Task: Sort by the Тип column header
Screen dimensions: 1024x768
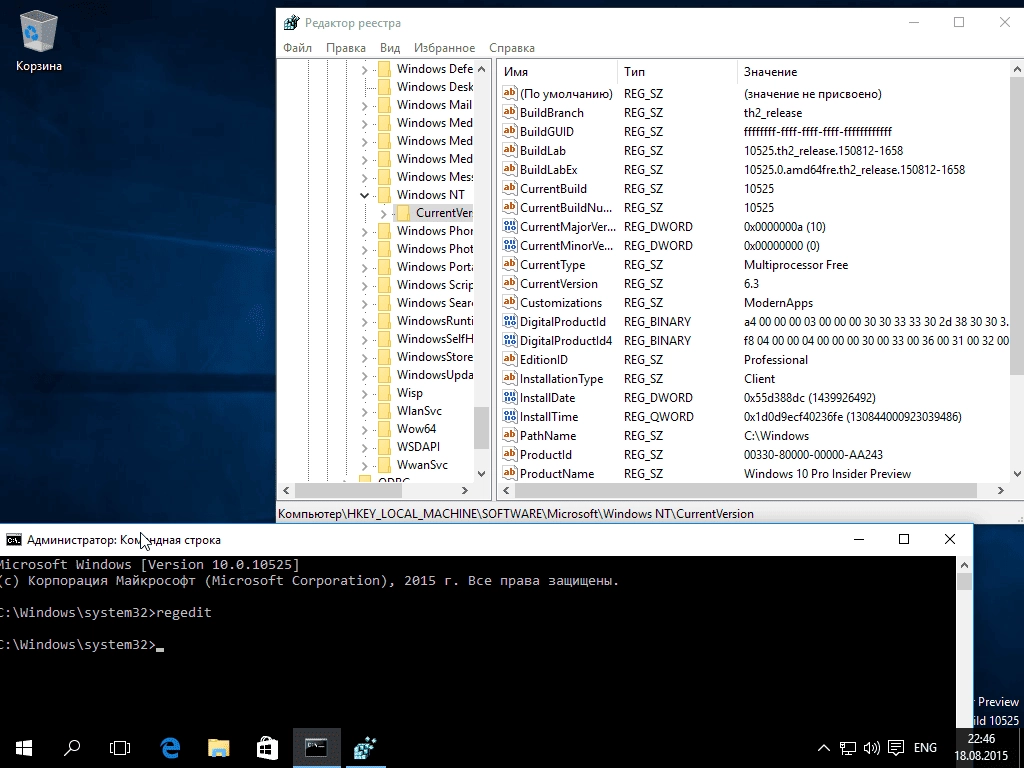Action: click(x=677, y=72)
